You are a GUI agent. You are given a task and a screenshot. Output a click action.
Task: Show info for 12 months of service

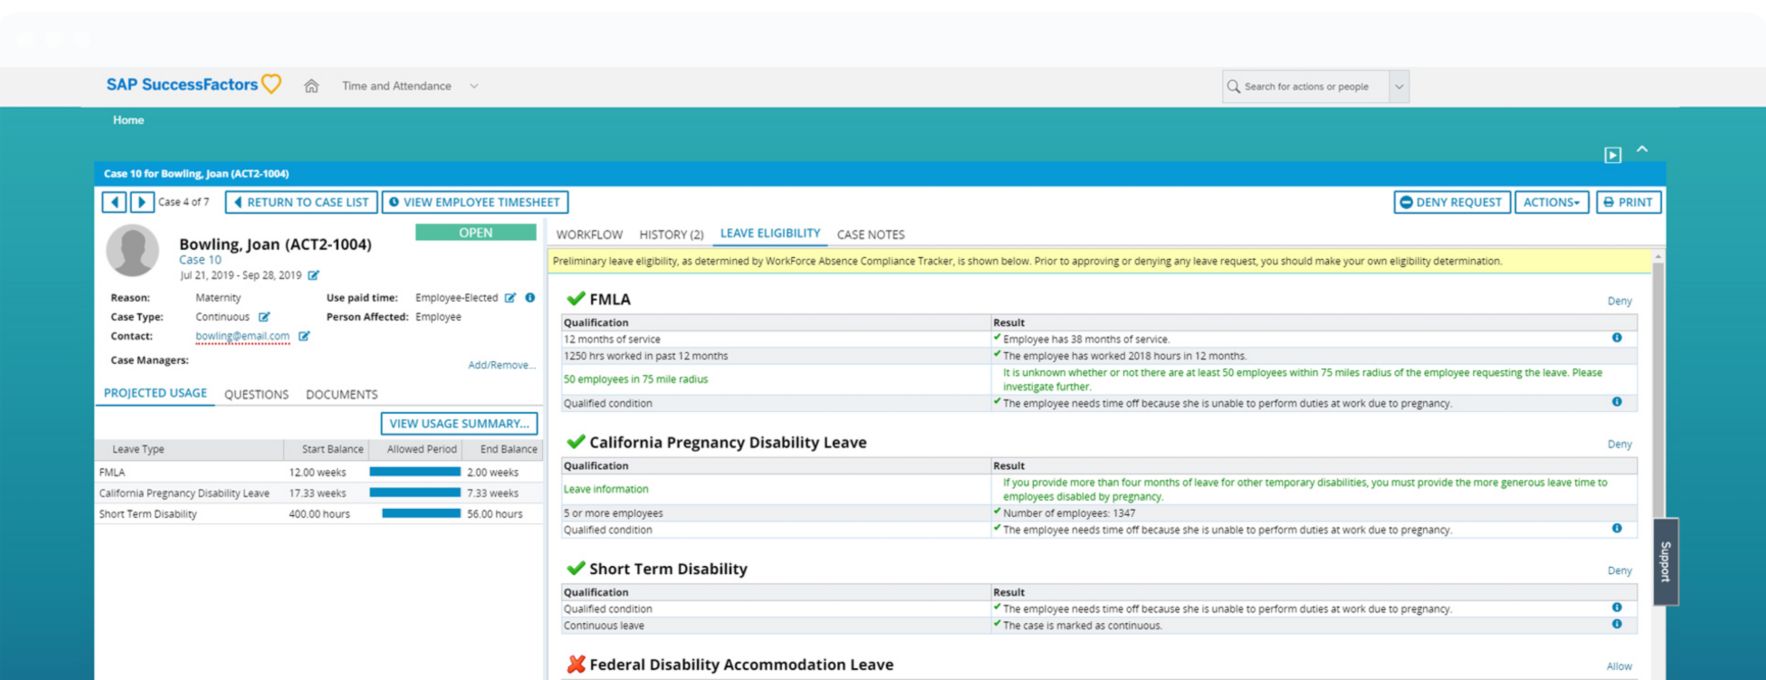[1616, 338]
